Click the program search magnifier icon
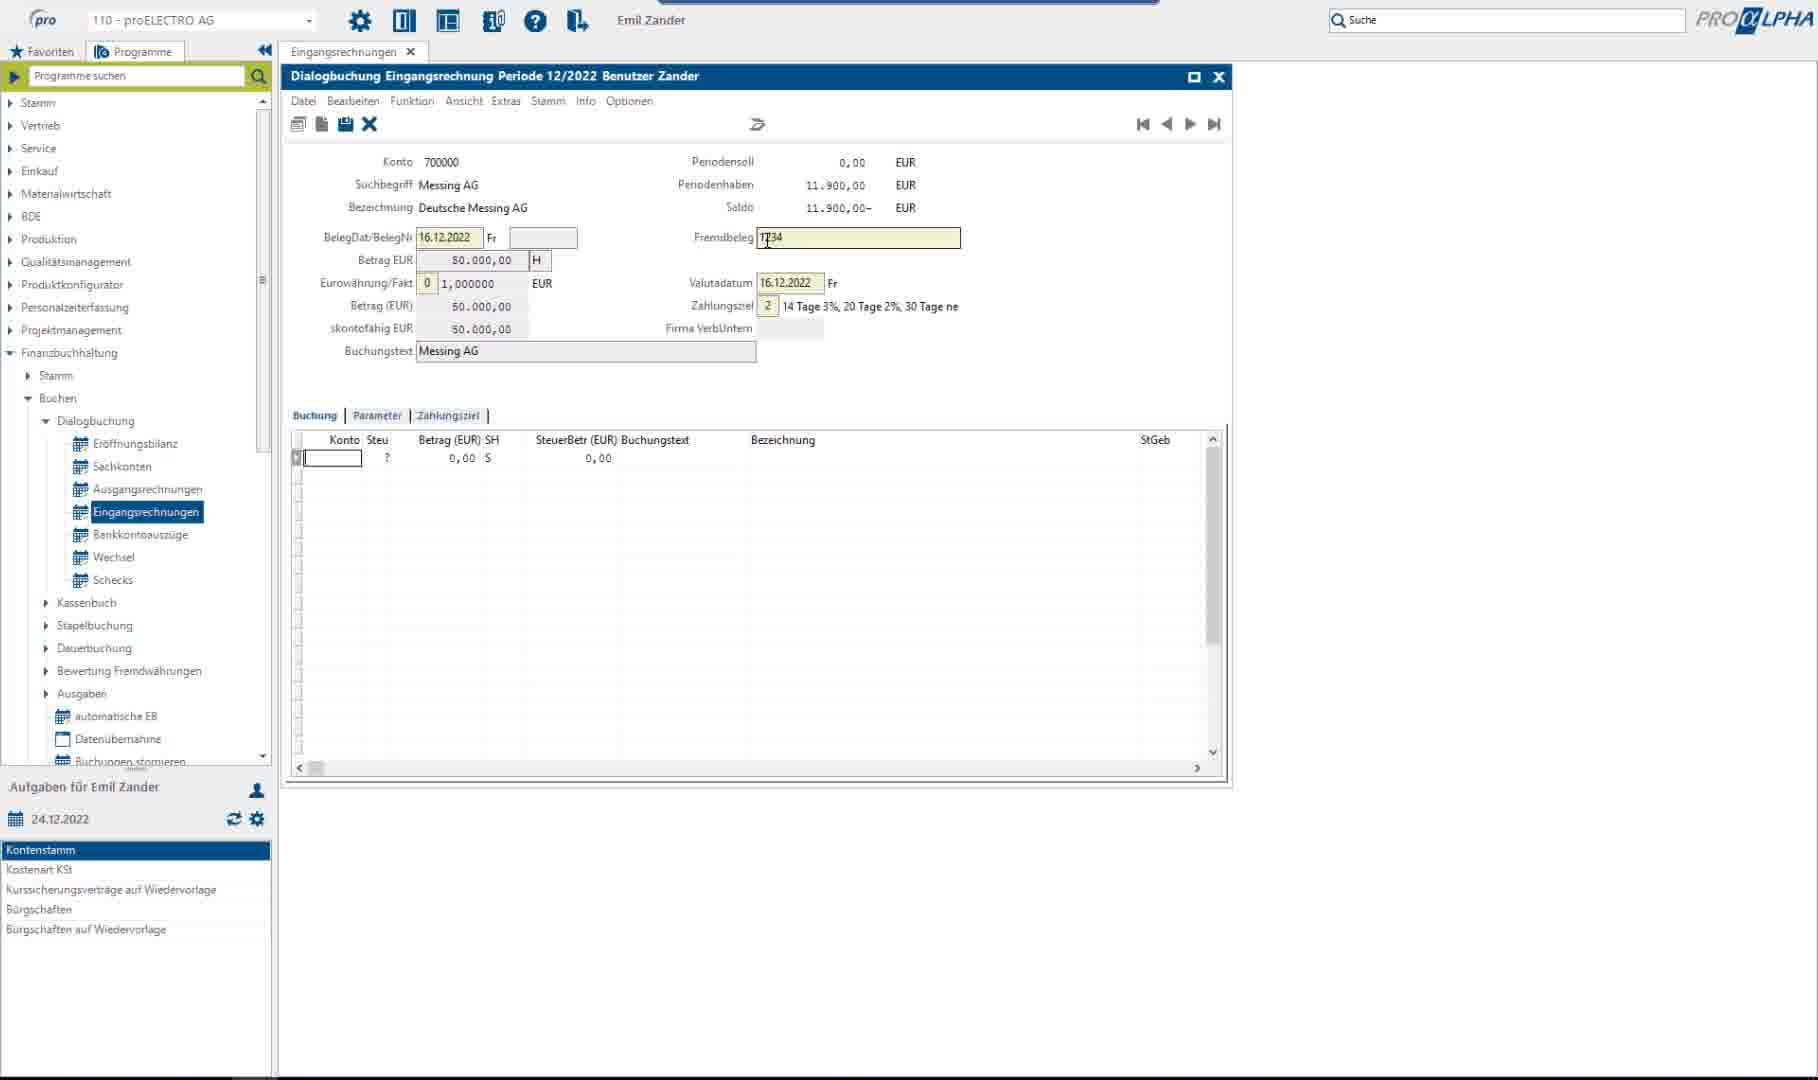Screen dimensions: 1818x1080 click(x=258, y=76)
